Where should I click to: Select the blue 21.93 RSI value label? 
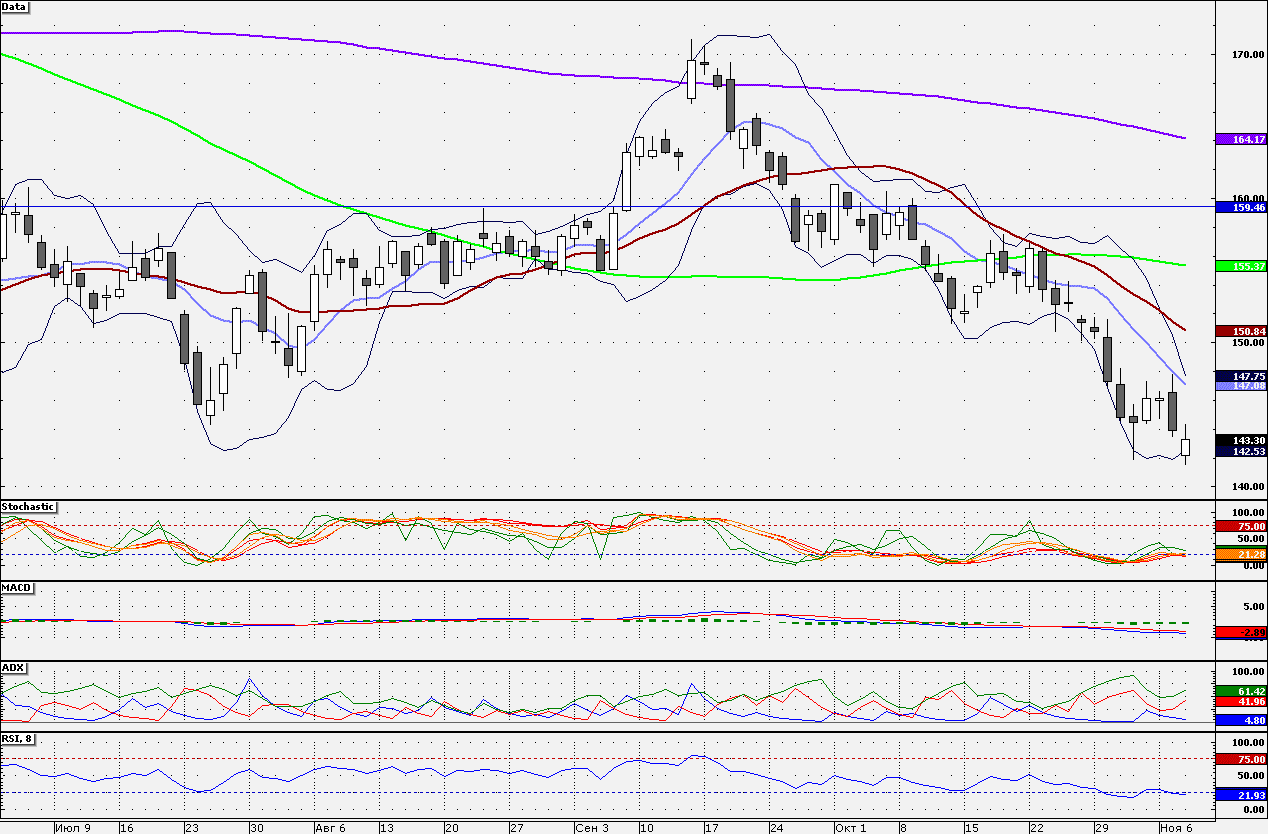pos(1241,794)
